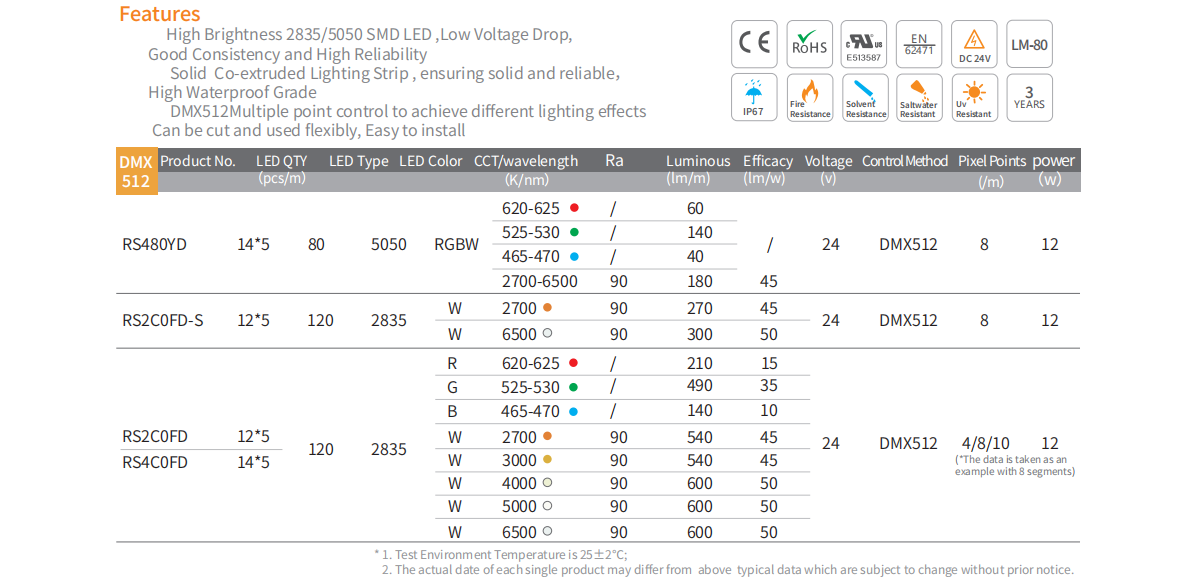Click the Pixel Points column header
1189x582 pixels.
coord(992,161)
